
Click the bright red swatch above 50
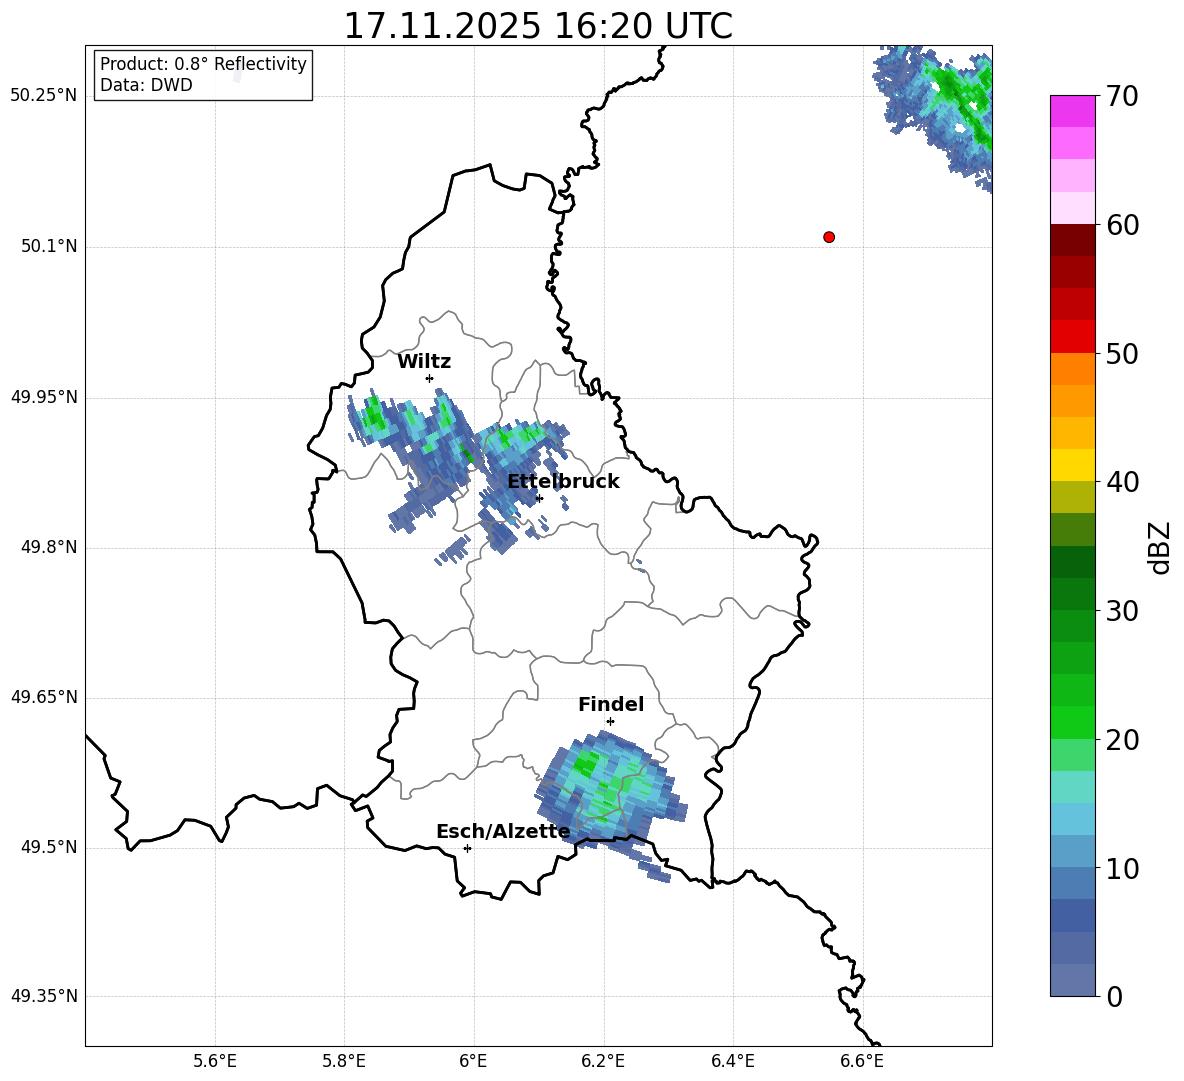click(x=1072, y=336)
